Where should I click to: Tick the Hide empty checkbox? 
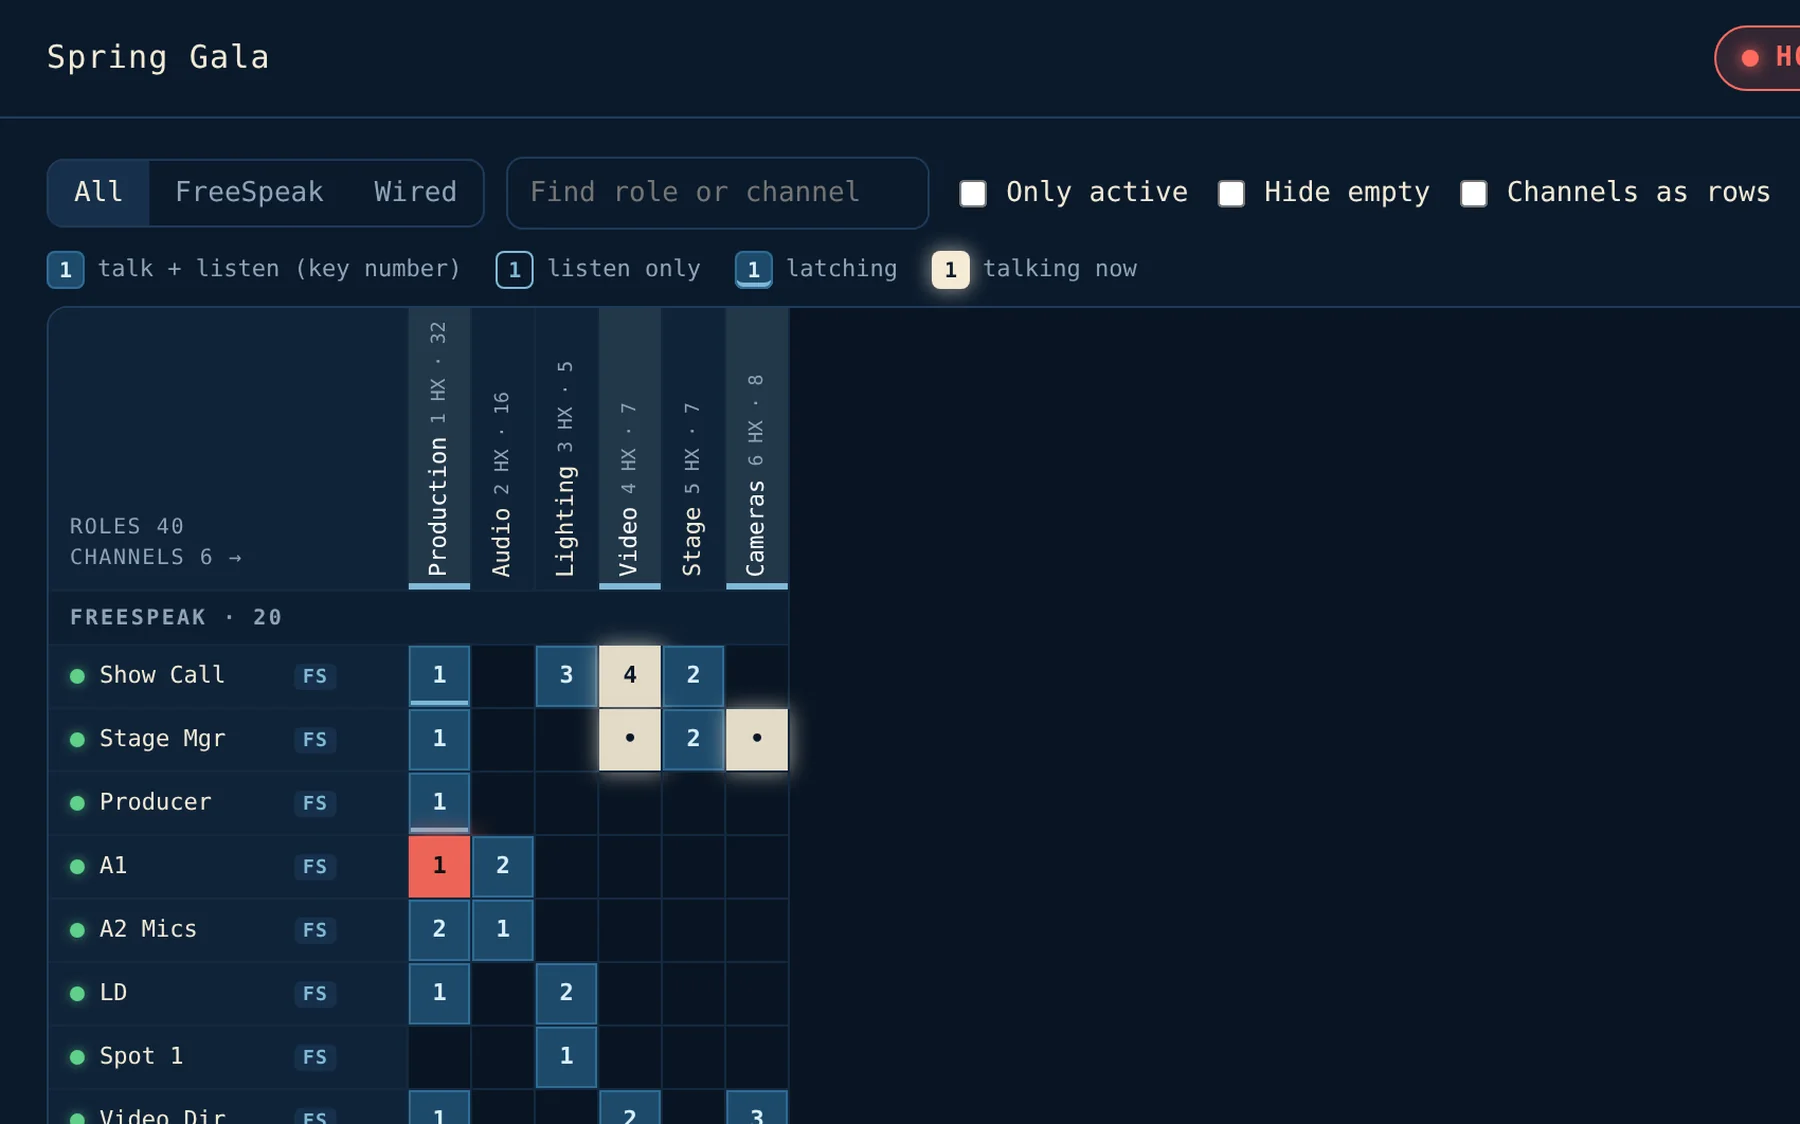[x=1231, y=193]
